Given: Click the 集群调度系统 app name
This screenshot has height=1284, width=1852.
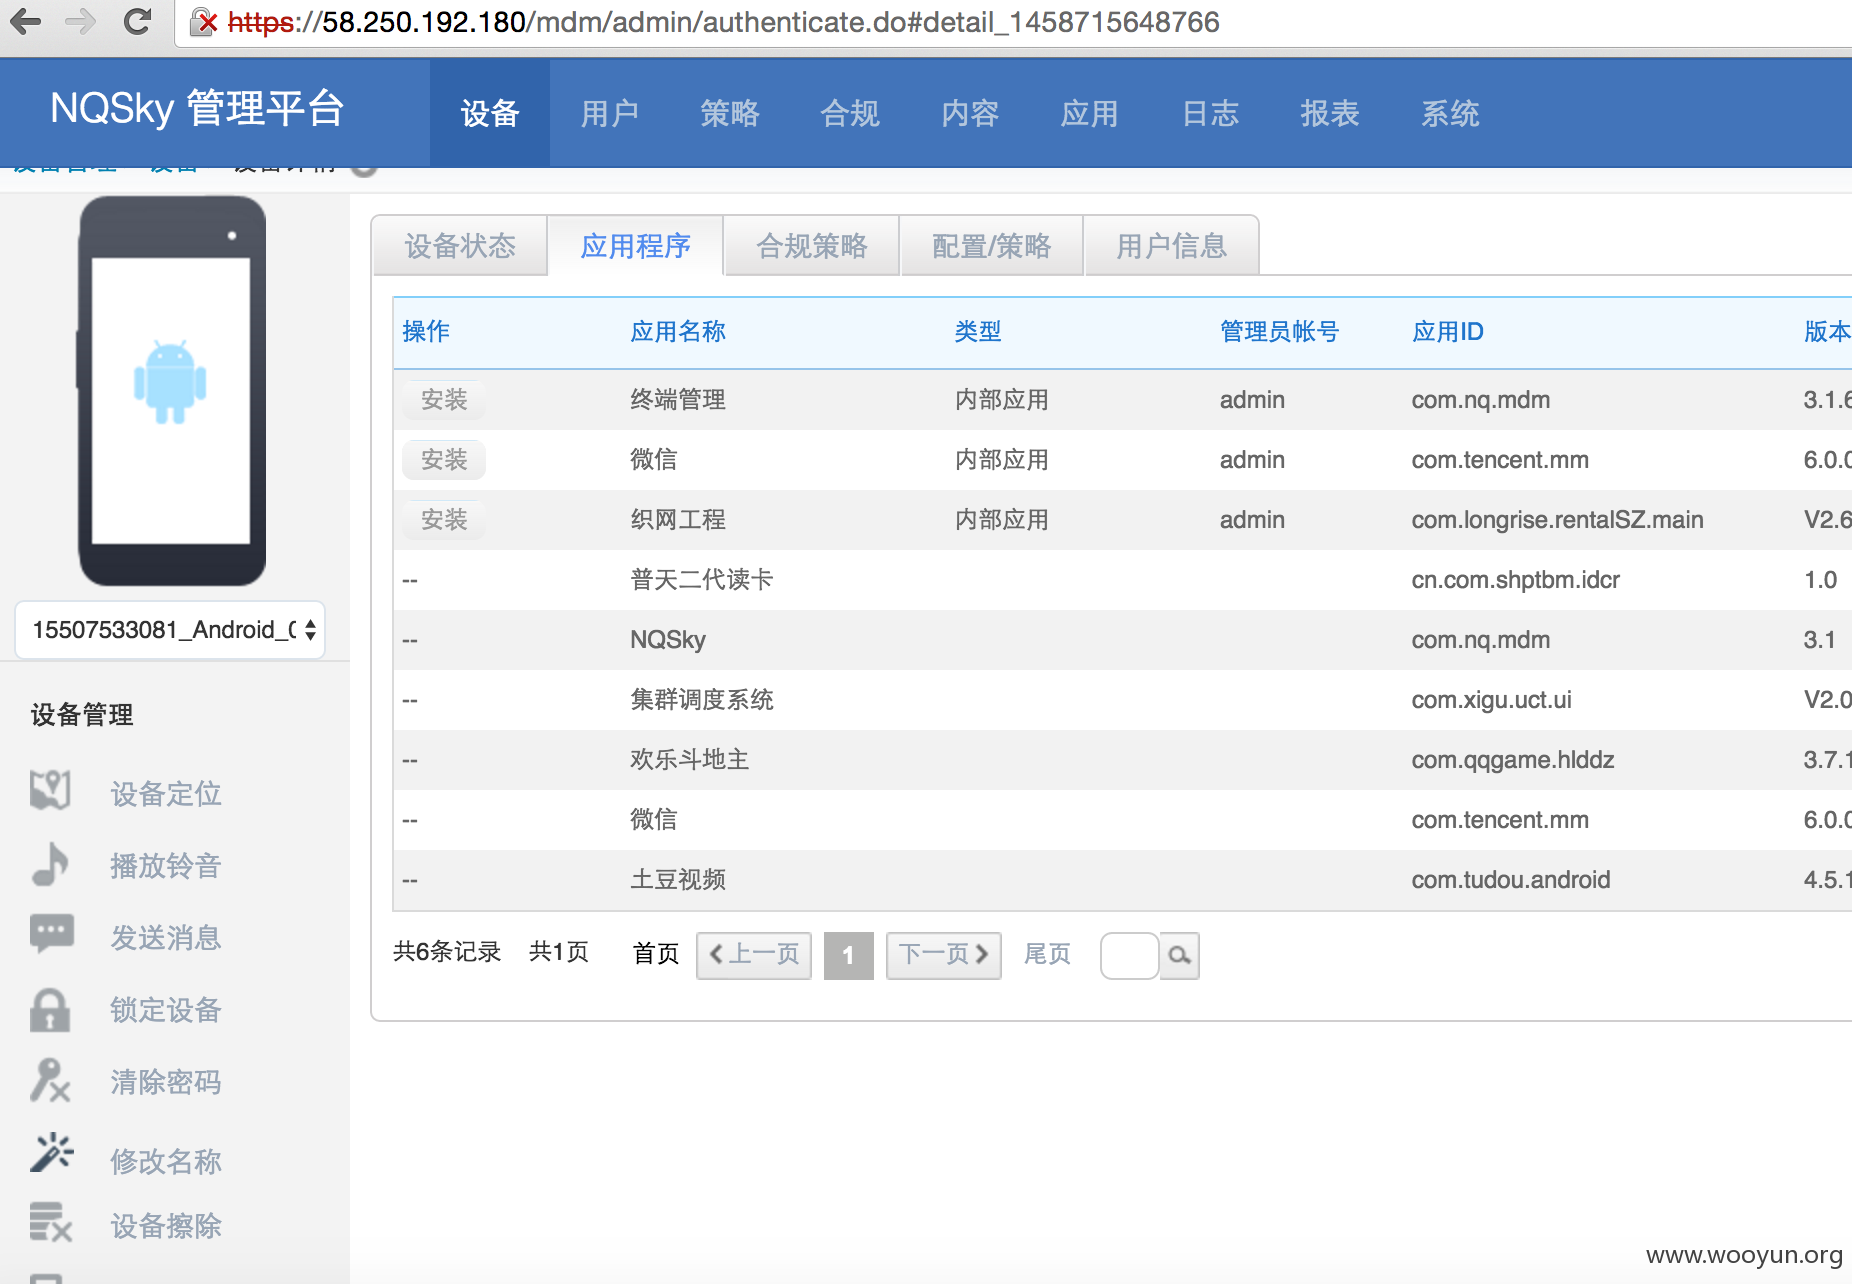Looking at the screenshot, I should coord(702,700).
